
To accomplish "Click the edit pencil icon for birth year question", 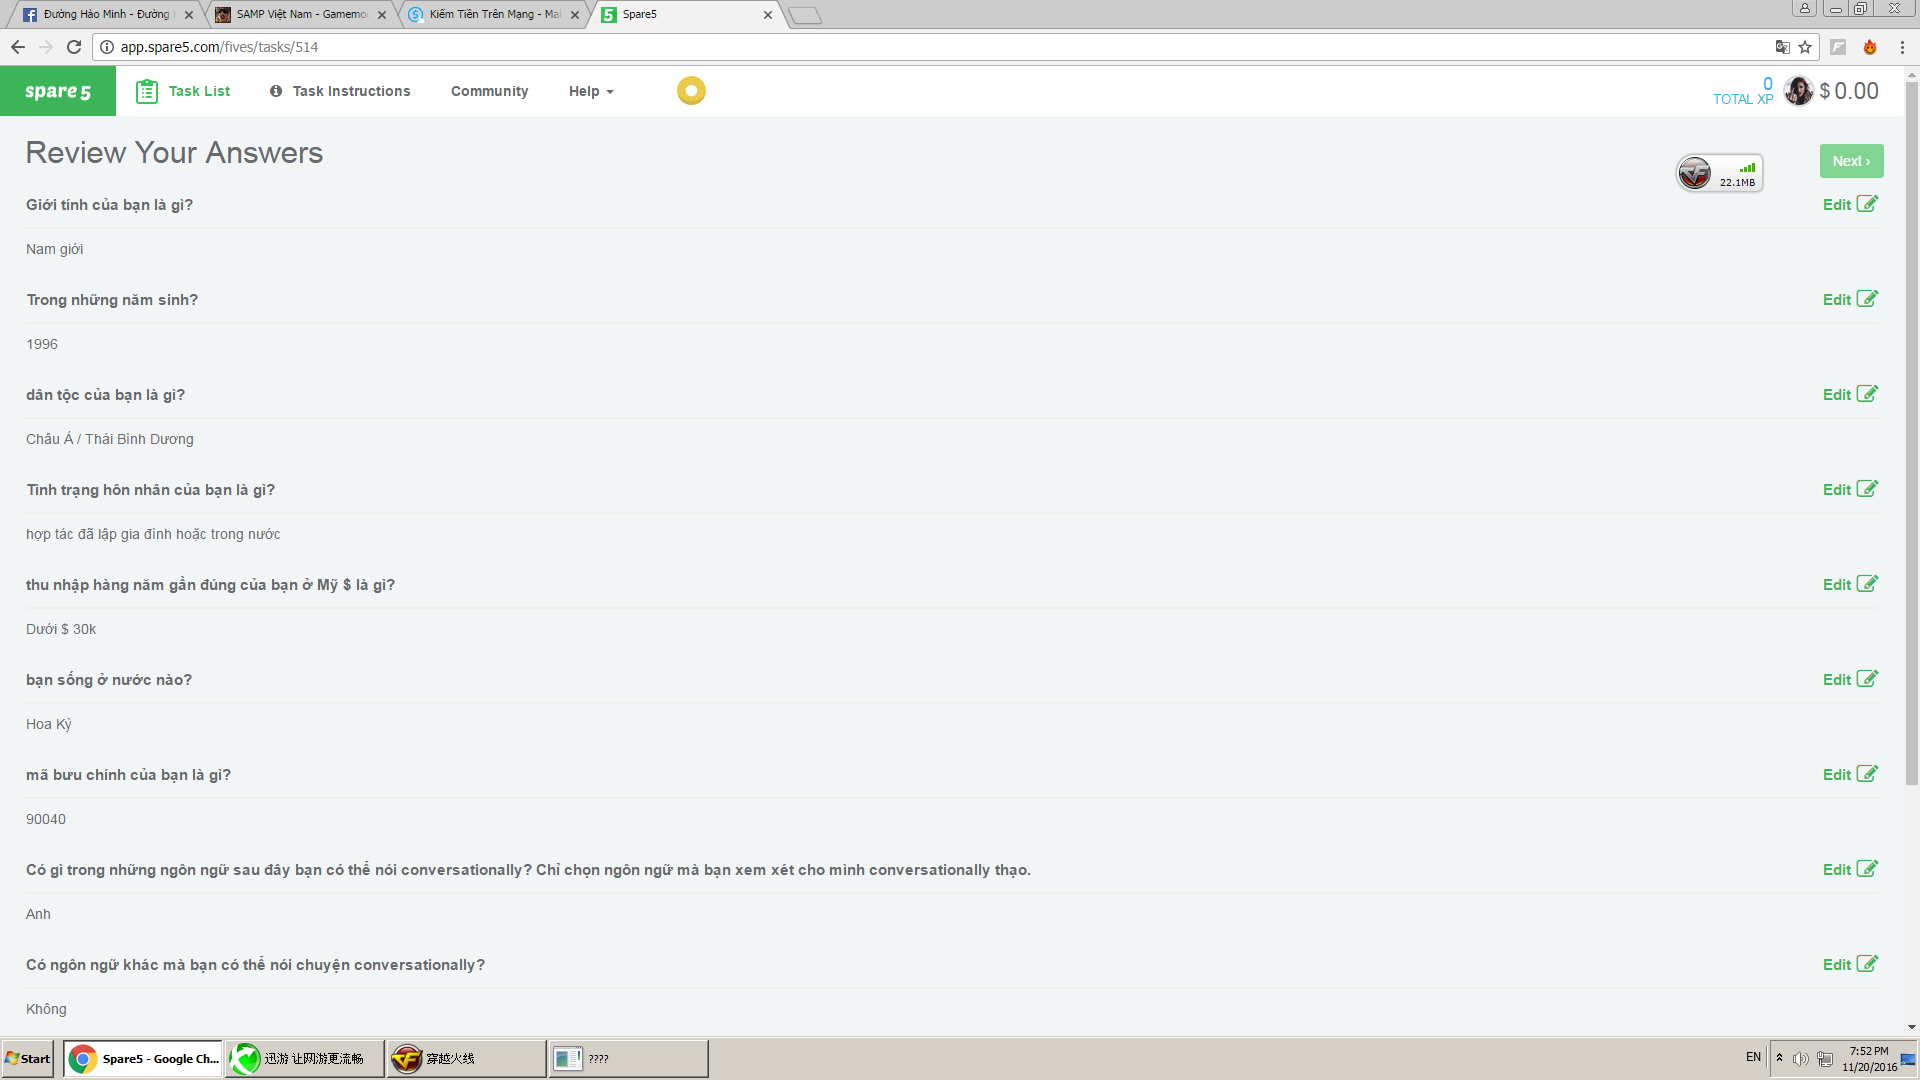I will click(x=1867, y=299).
